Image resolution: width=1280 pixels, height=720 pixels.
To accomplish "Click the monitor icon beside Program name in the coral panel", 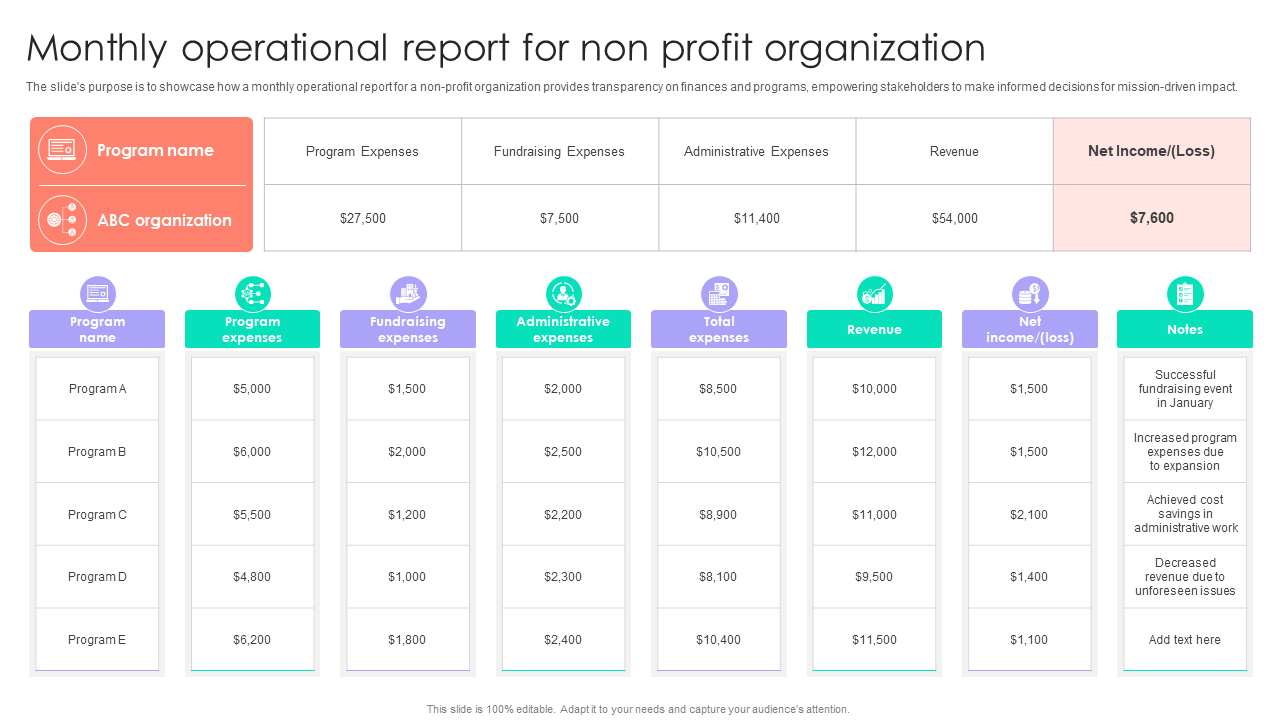I will [62, 150].
